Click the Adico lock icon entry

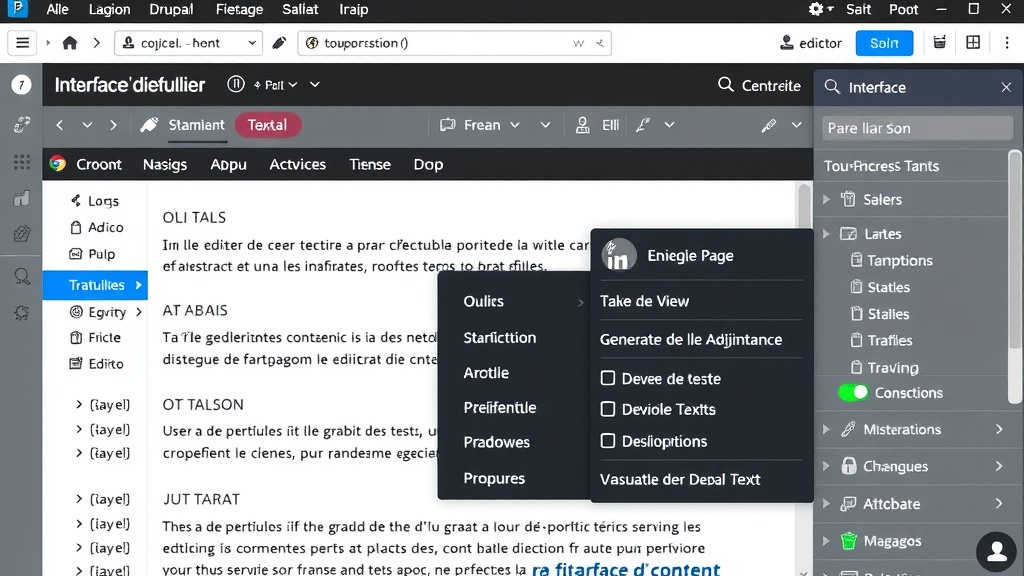tap(75, 227)
